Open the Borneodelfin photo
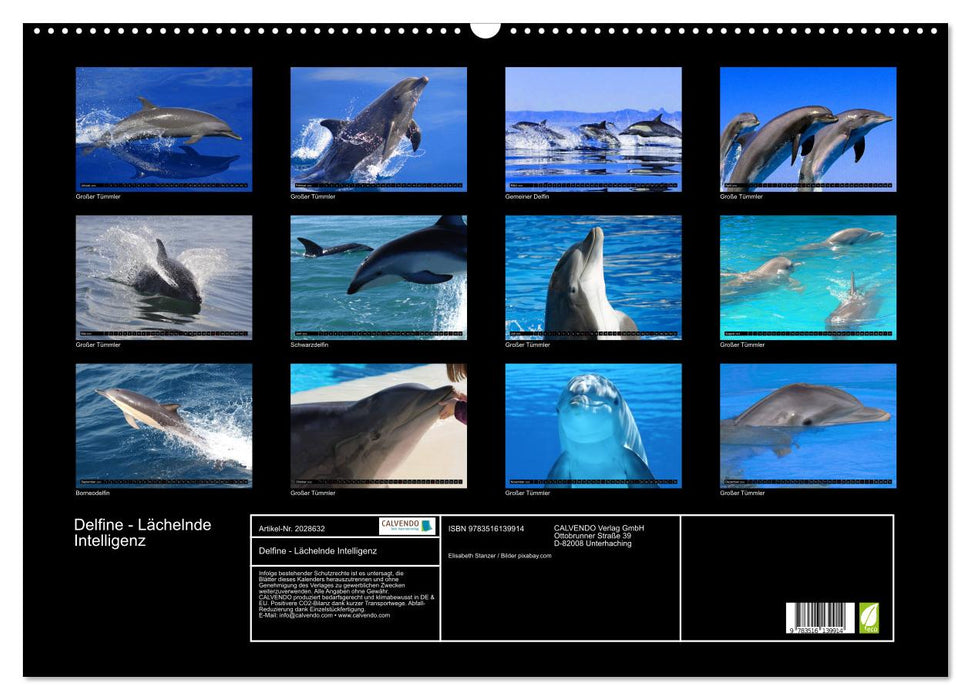This screenshot has height=700, width=971. 164,425
